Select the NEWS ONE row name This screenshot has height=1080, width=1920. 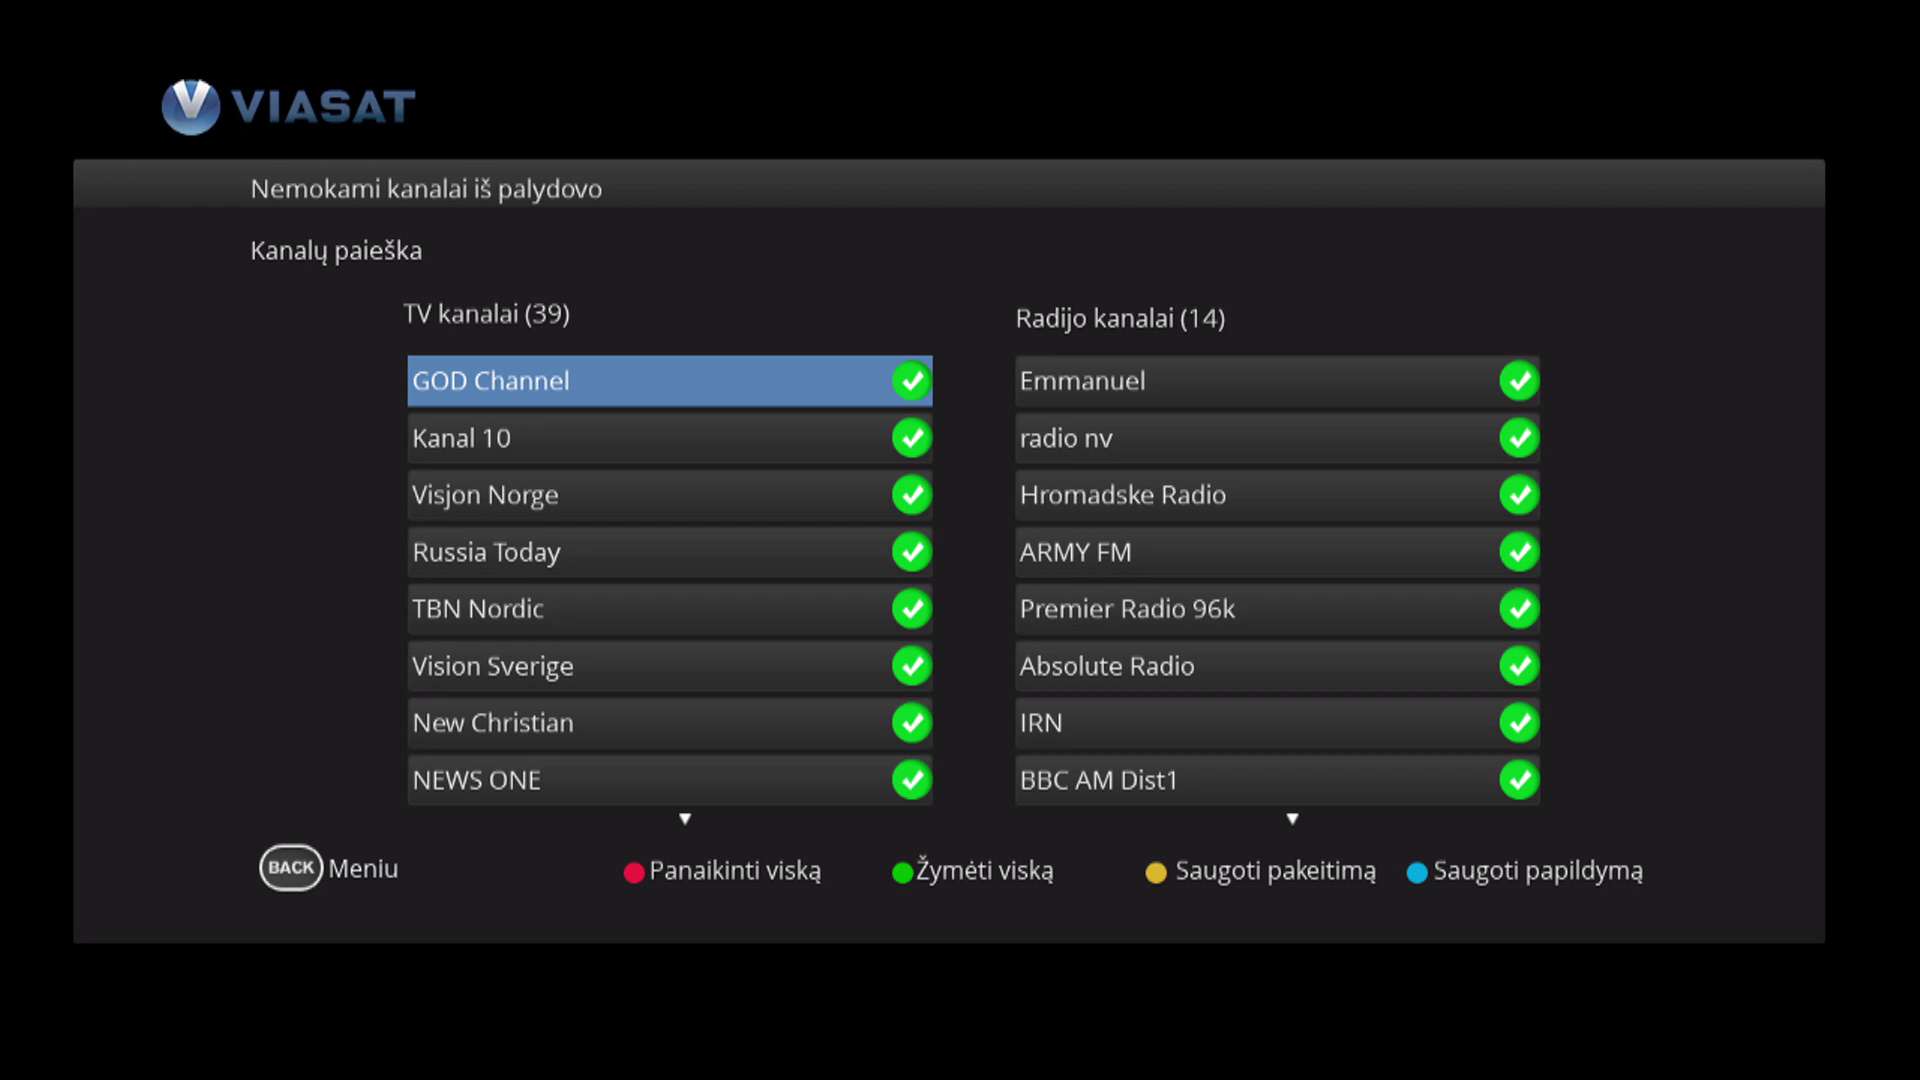point(477,780)
